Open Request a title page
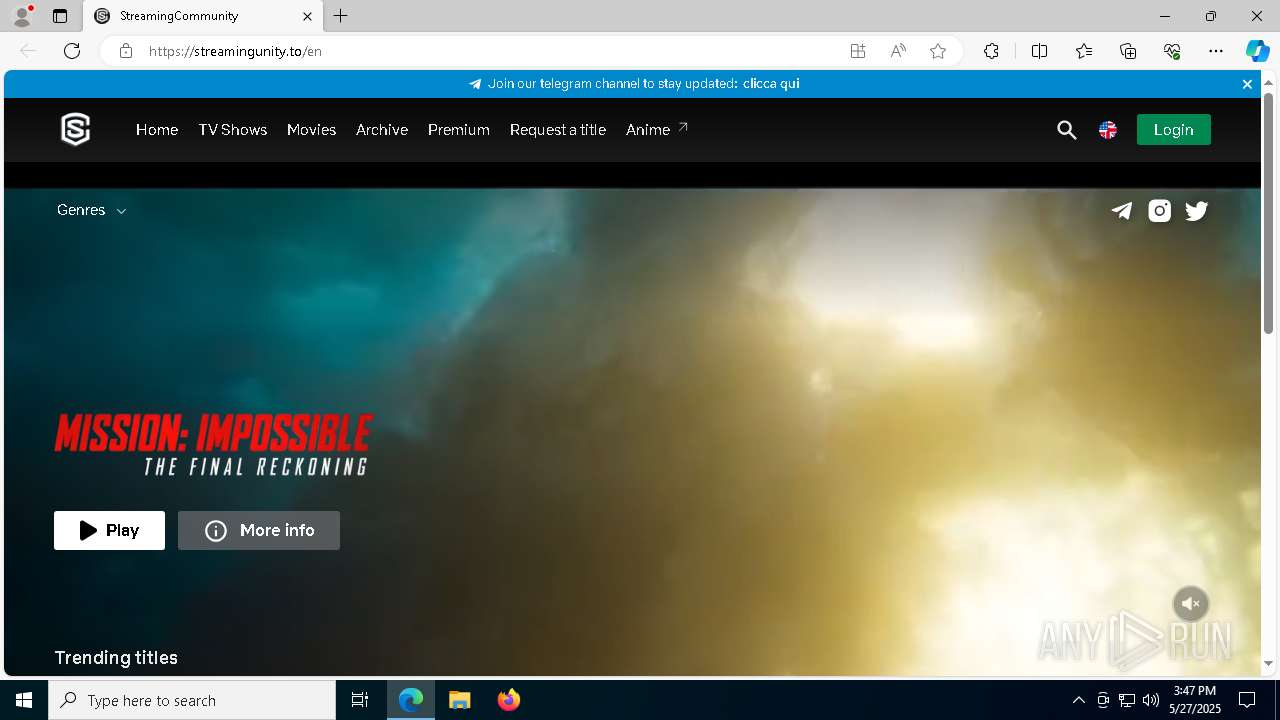This screenshot has height=720, width=1280. pyautogui.click(x=558, y=130)
